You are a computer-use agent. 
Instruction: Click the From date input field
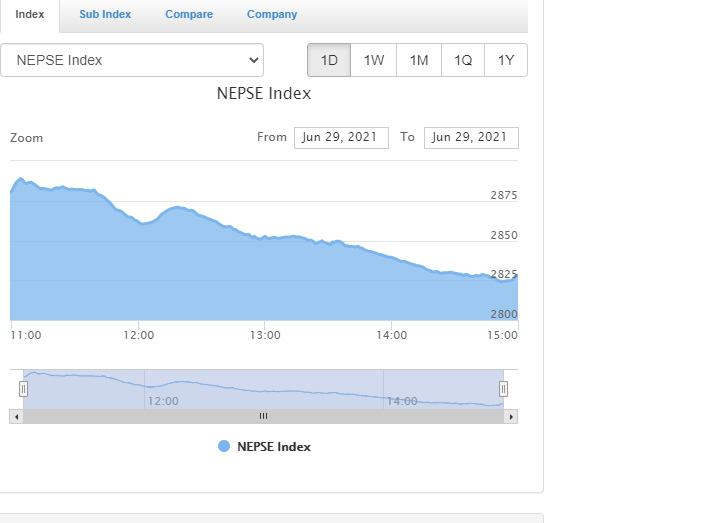[341, 137]
